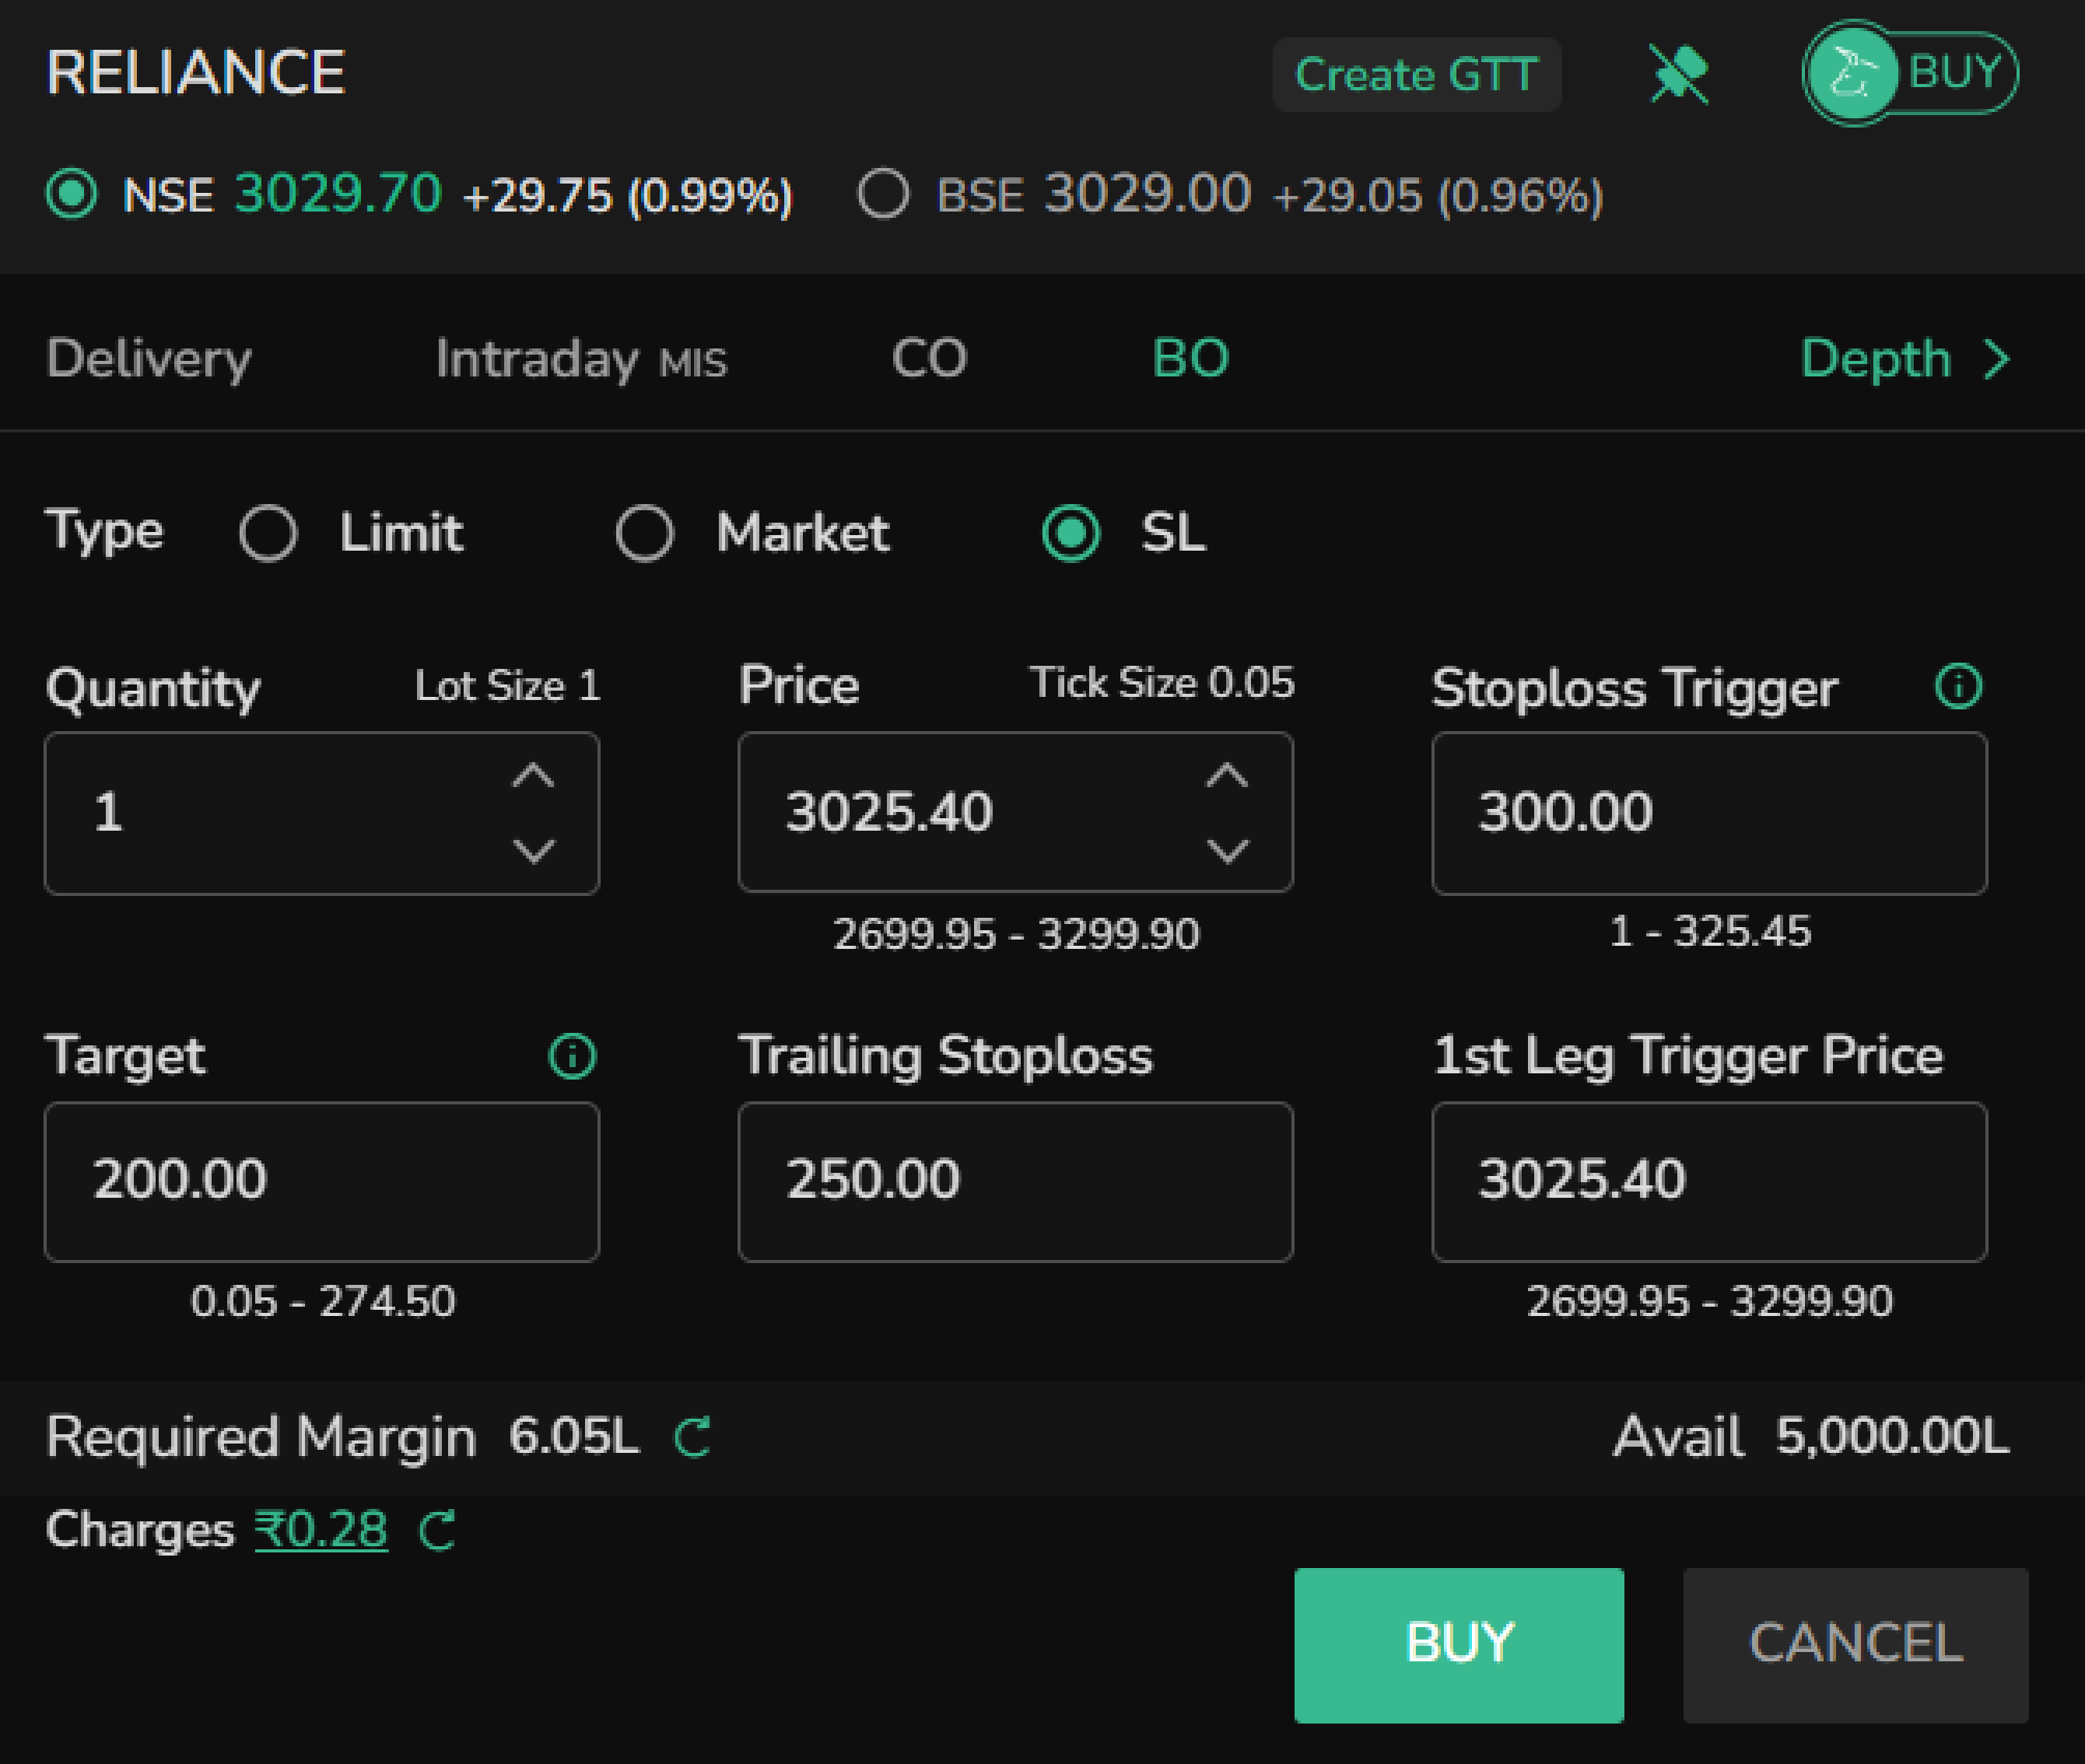This screenshot has width=2085, height=1764.
Task: Unpin the order window with pin icon
Action: [1679, 74]
